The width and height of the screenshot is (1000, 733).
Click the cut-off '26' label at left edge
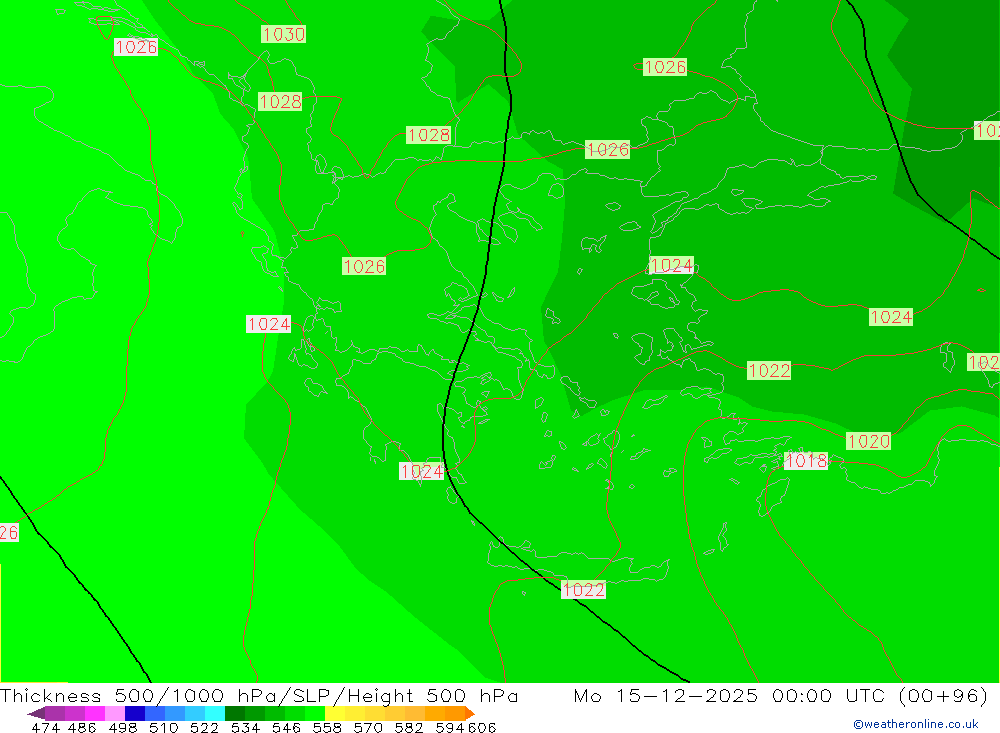9,532
